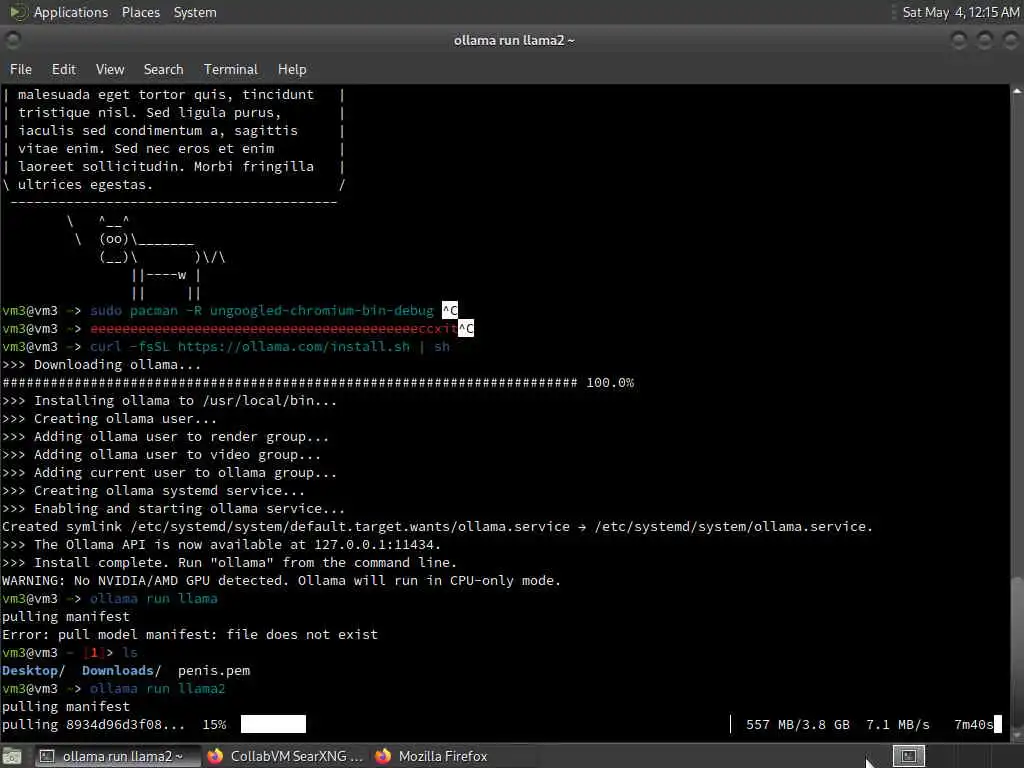Viewport: 1024px width, 768px height.
Task: Click the workspace switcher in bottom panel
Action: [908, 756]
